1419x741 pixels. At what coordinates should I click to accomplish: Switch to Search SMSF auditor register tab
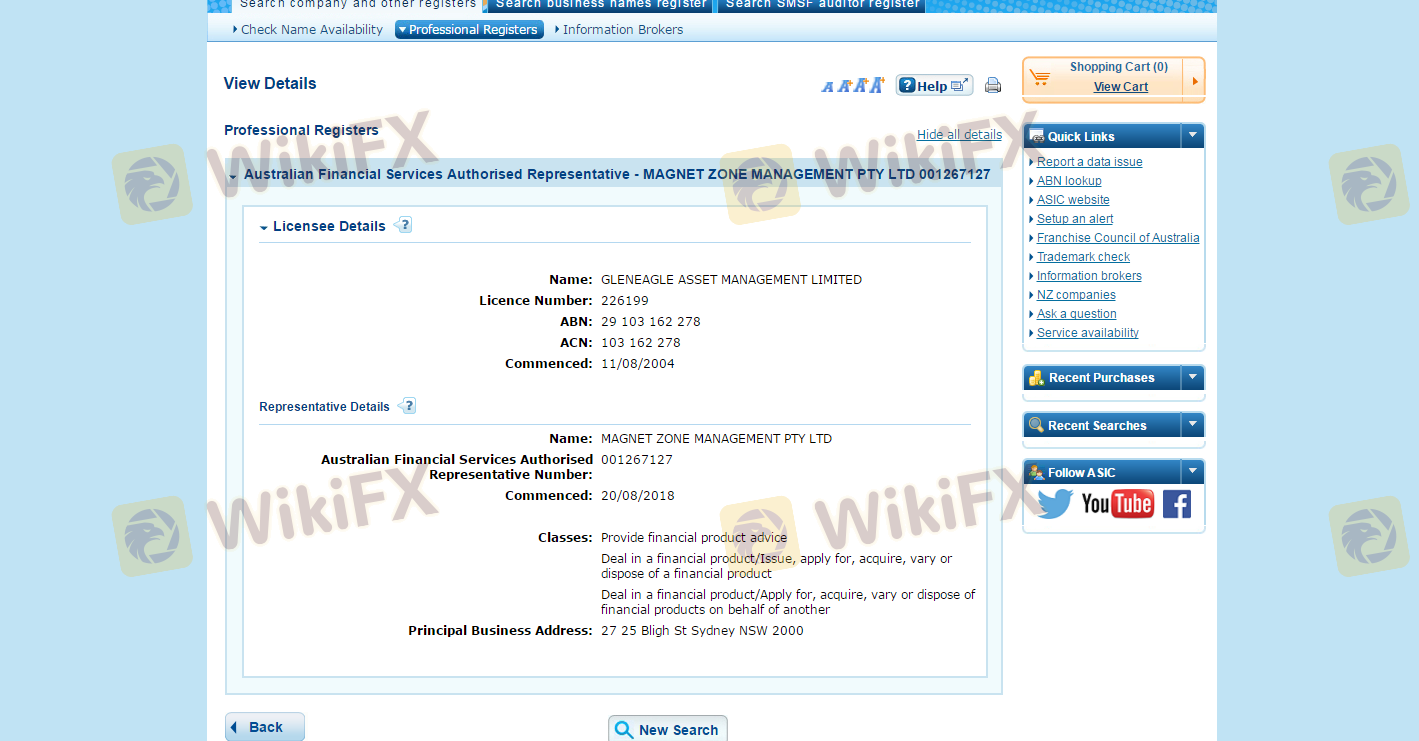coord(822,5)
